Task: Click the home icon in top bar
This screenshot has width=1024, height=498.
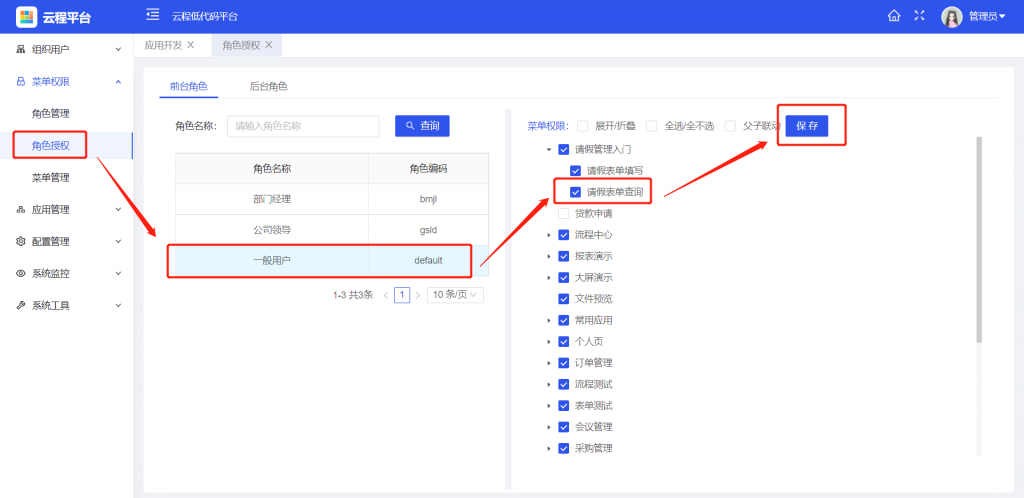Action: point(894,16)
